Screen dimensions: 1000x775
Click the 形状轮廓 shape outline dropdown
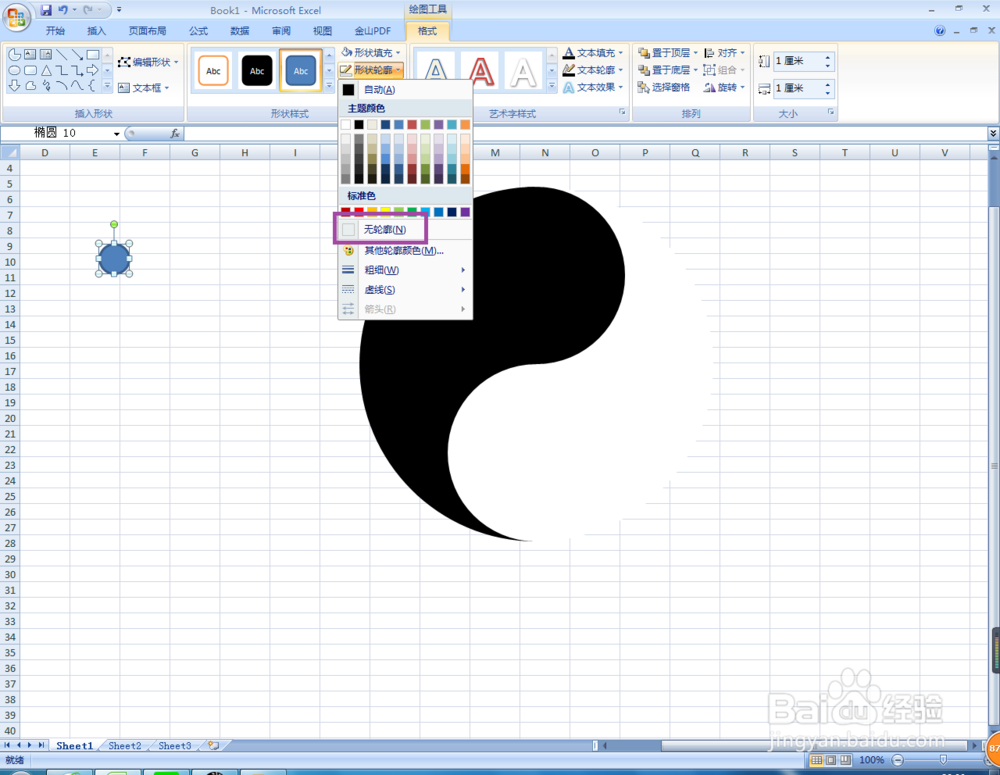(371, 70)
